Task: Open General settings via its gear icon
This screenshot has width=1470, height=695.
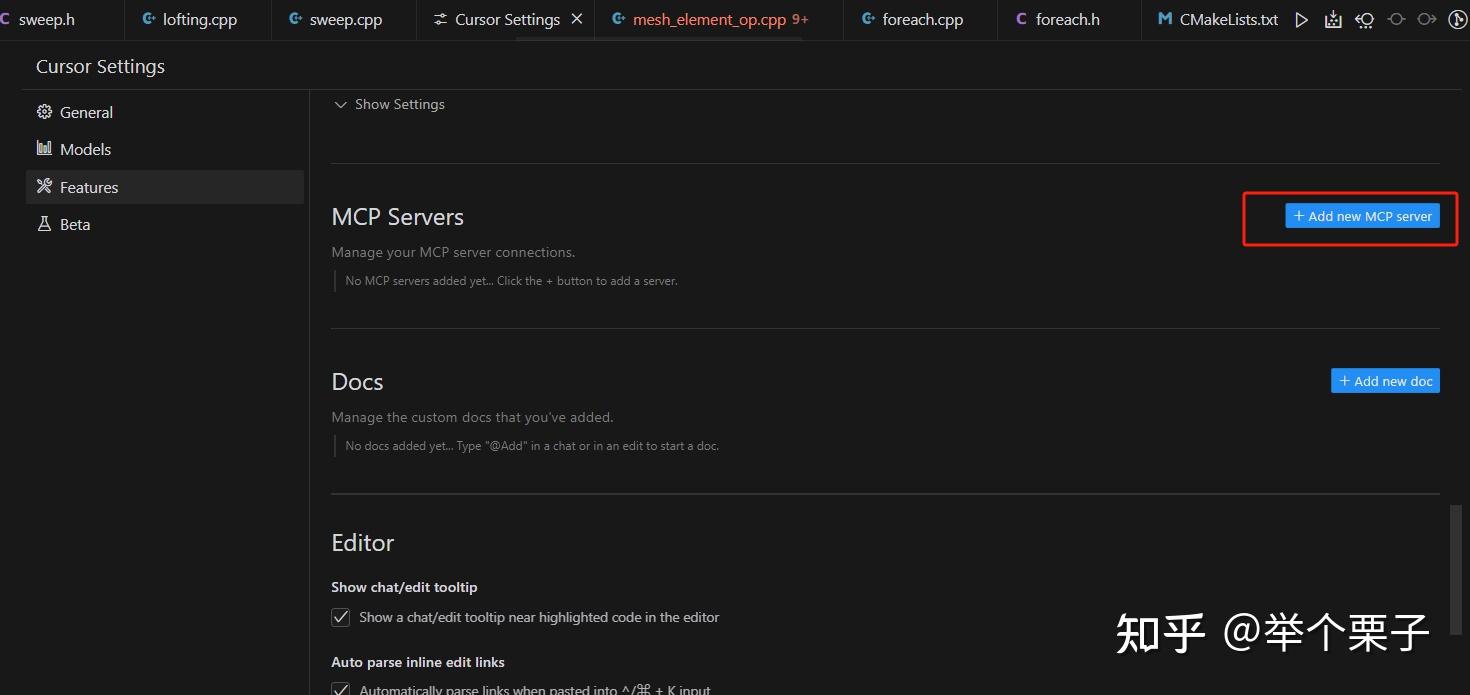Action: (44, 112)
